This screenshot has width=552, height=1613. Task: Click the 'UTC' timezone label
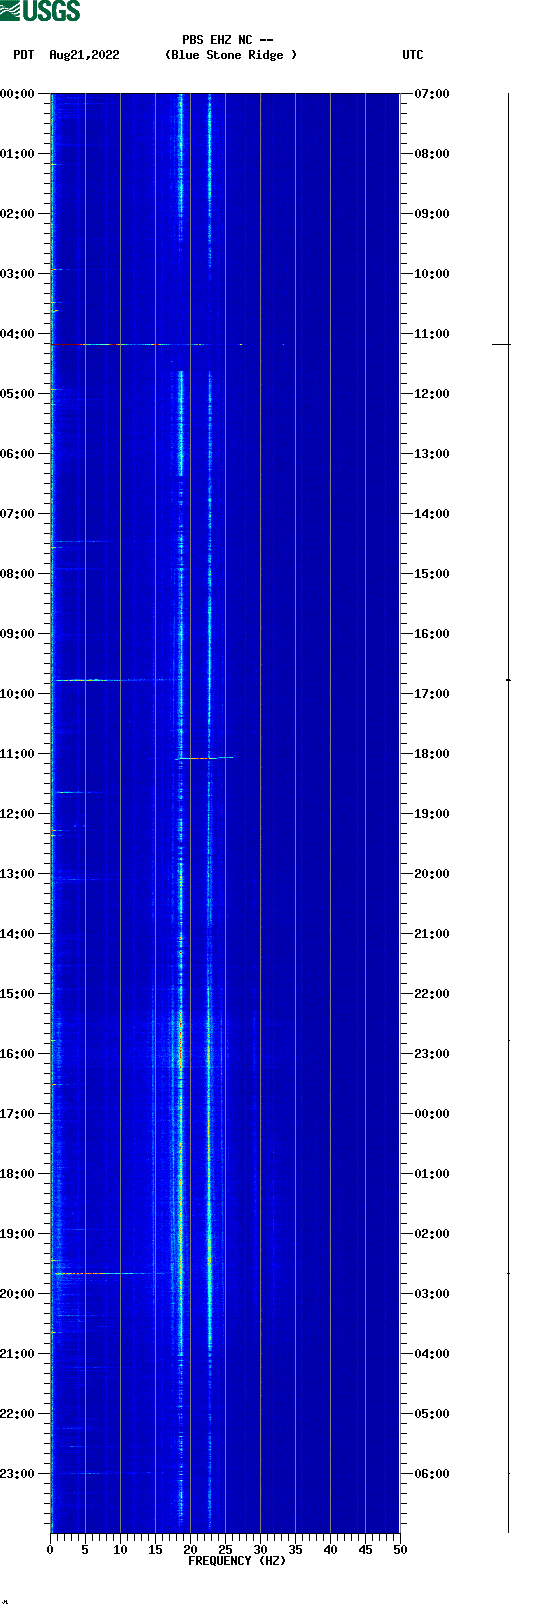(x=413, y=55)
